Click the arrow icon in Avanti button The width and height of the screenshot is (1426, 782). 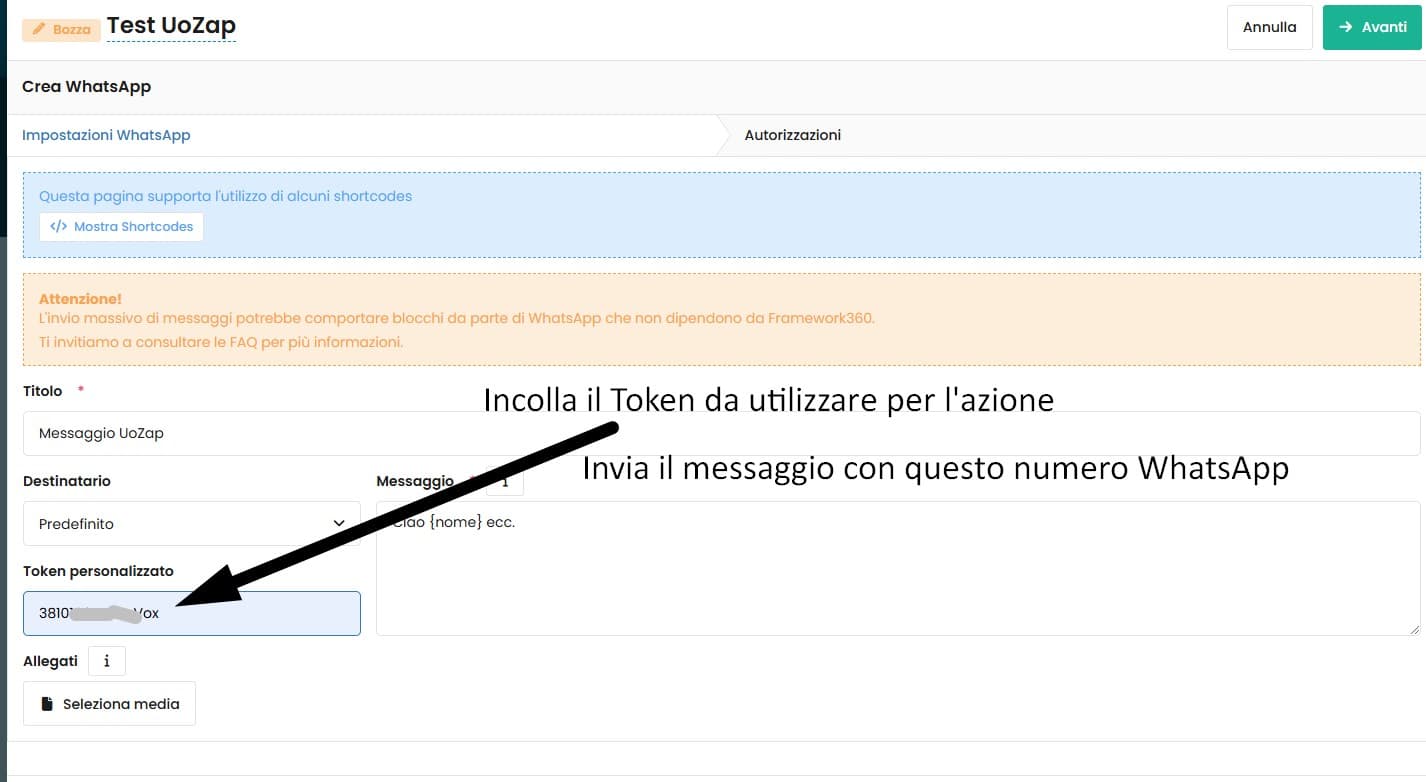click(1346, 27)
